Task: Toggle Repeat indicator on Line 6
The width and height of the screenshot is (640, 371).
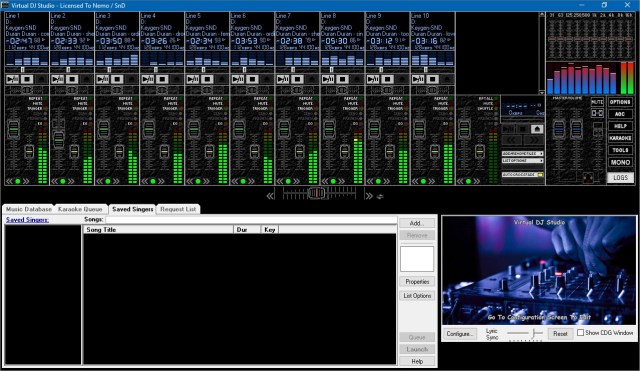Action: tap(271, 99)
